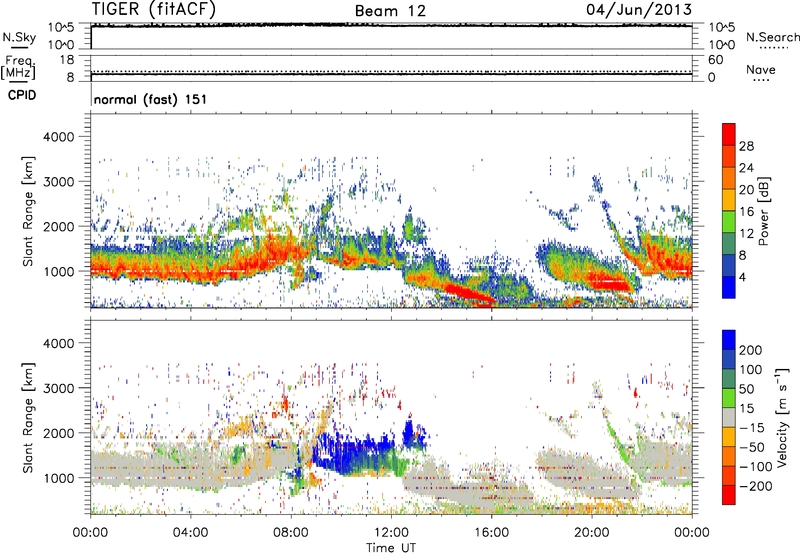The width and height of the screenshot is (800, 554).
Task: Click the "60" Nave axis value
Action: point(715,60)
